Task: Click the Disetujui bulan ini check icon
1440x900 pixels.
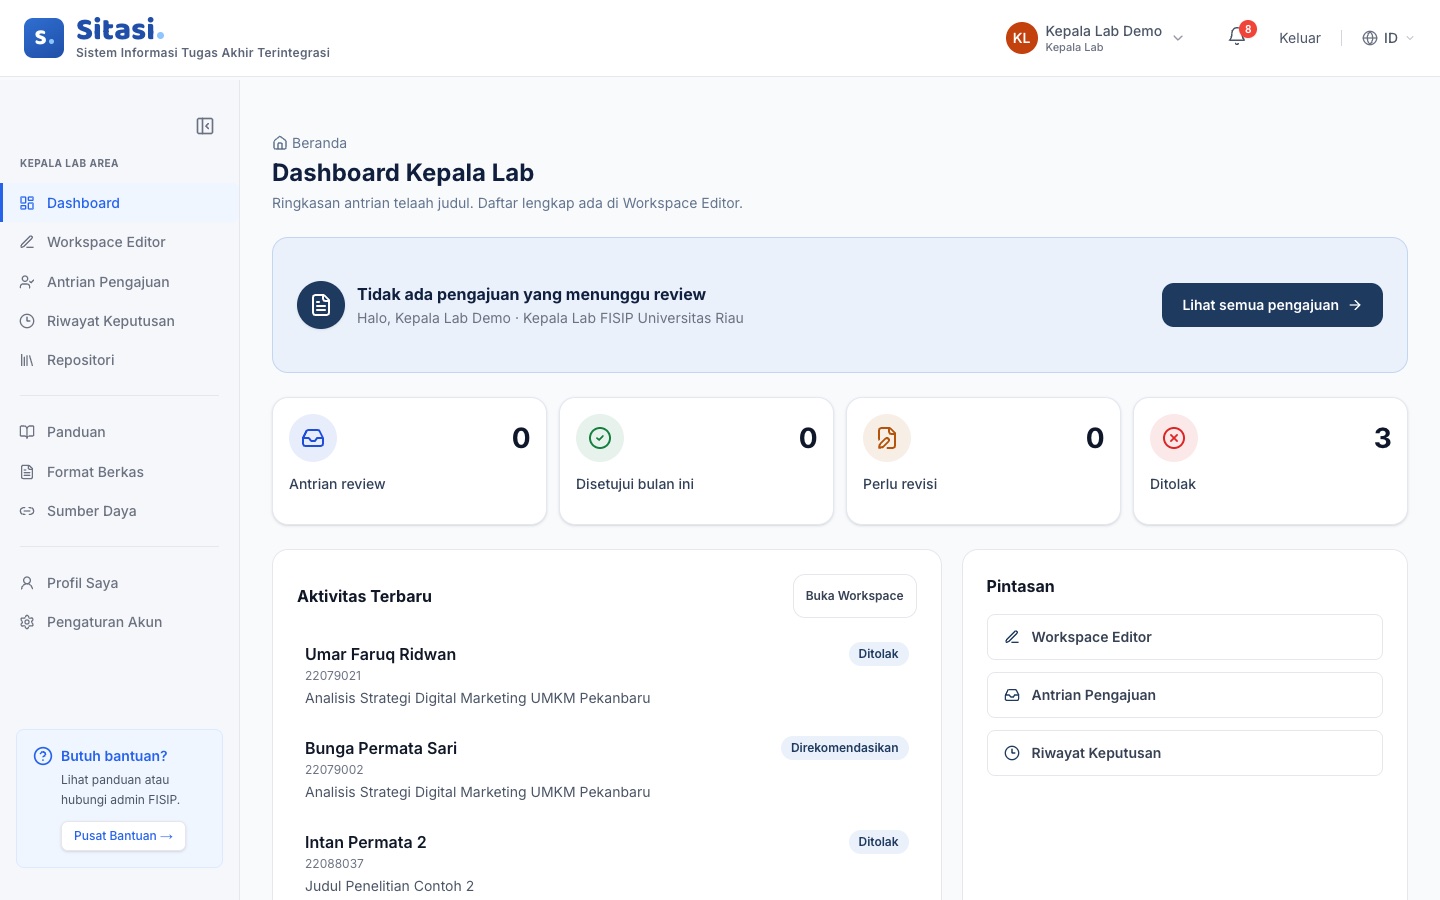Action: tap(600, 438)
